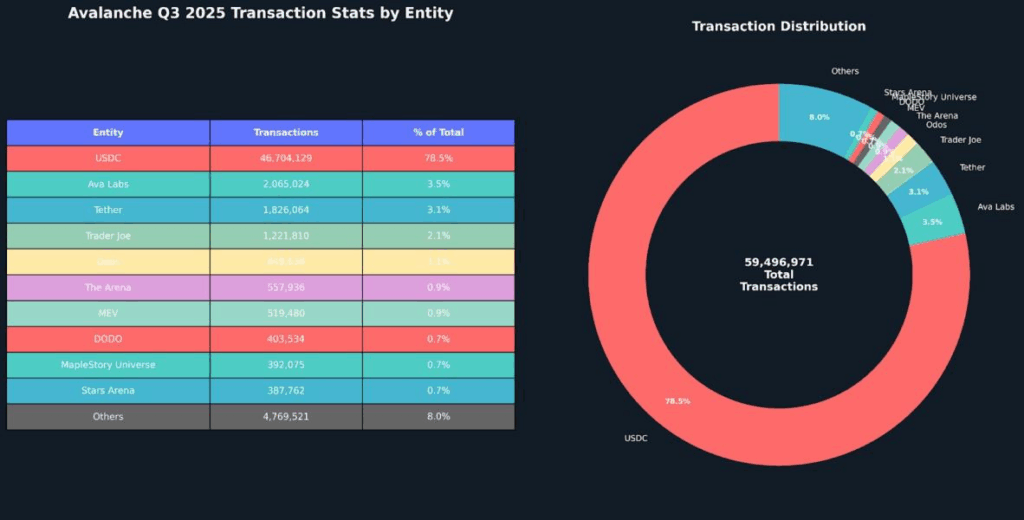Click the Trader Joe entity cell in table

click(108, 236)
